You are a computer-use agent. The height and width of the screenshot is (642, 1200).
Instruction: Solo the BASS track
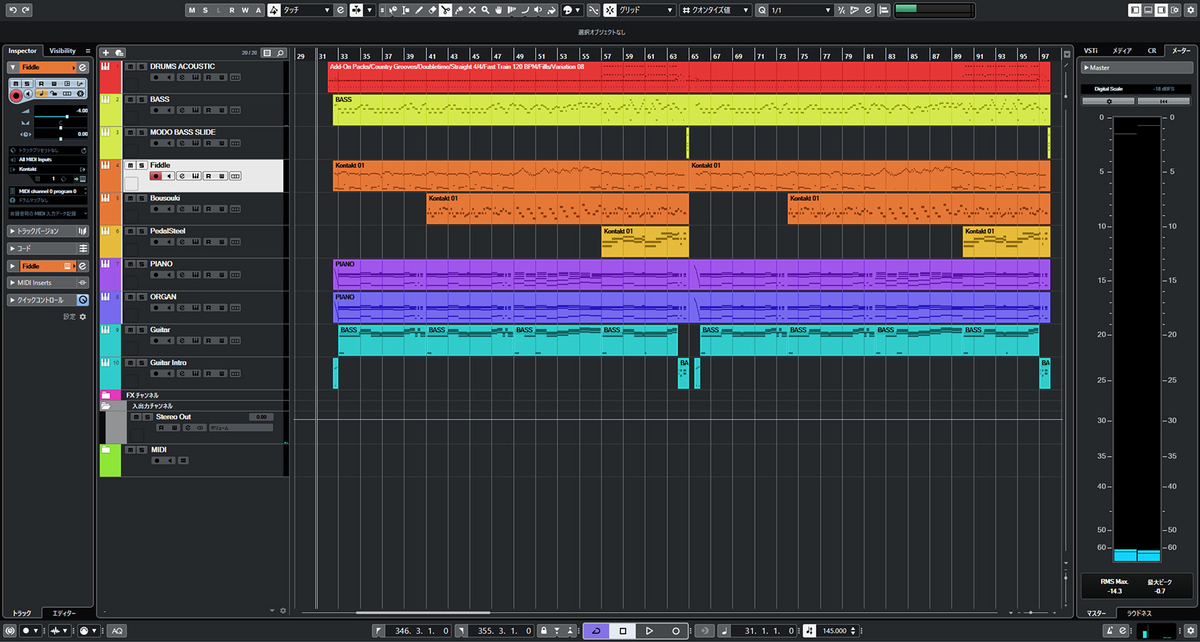click(140, 99)
